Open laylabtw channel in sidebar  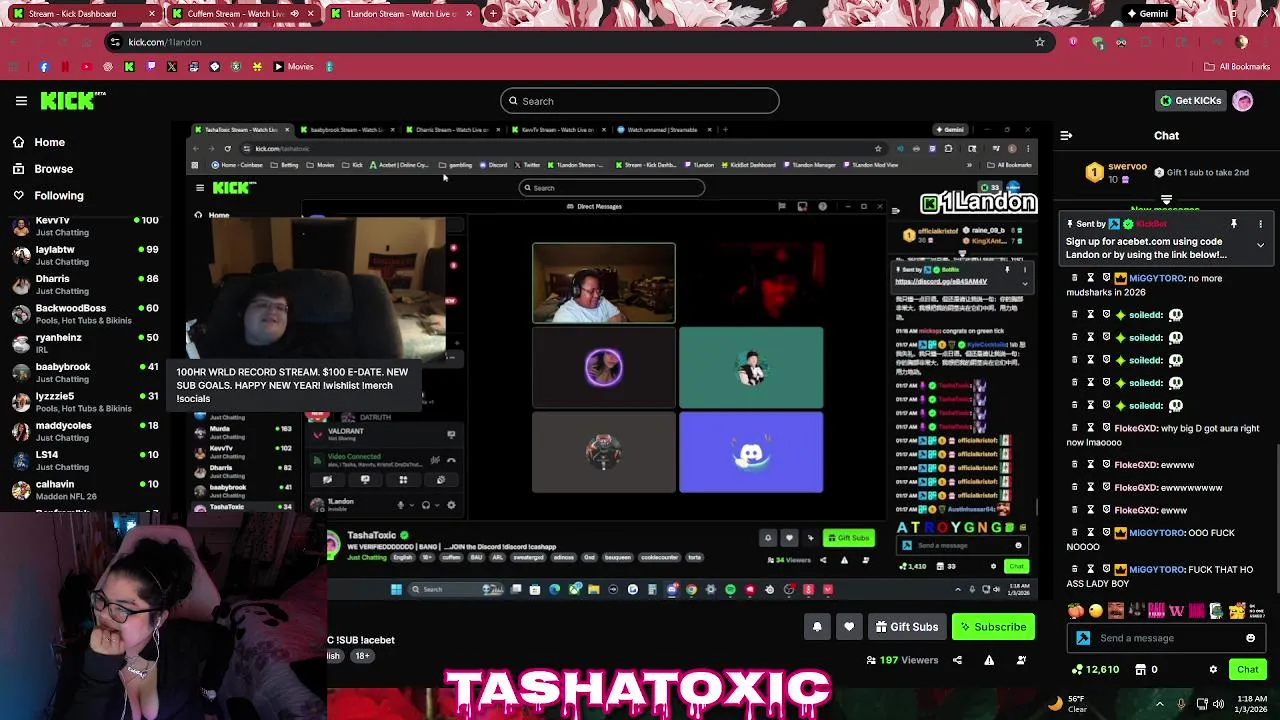[x=85, y=255]
